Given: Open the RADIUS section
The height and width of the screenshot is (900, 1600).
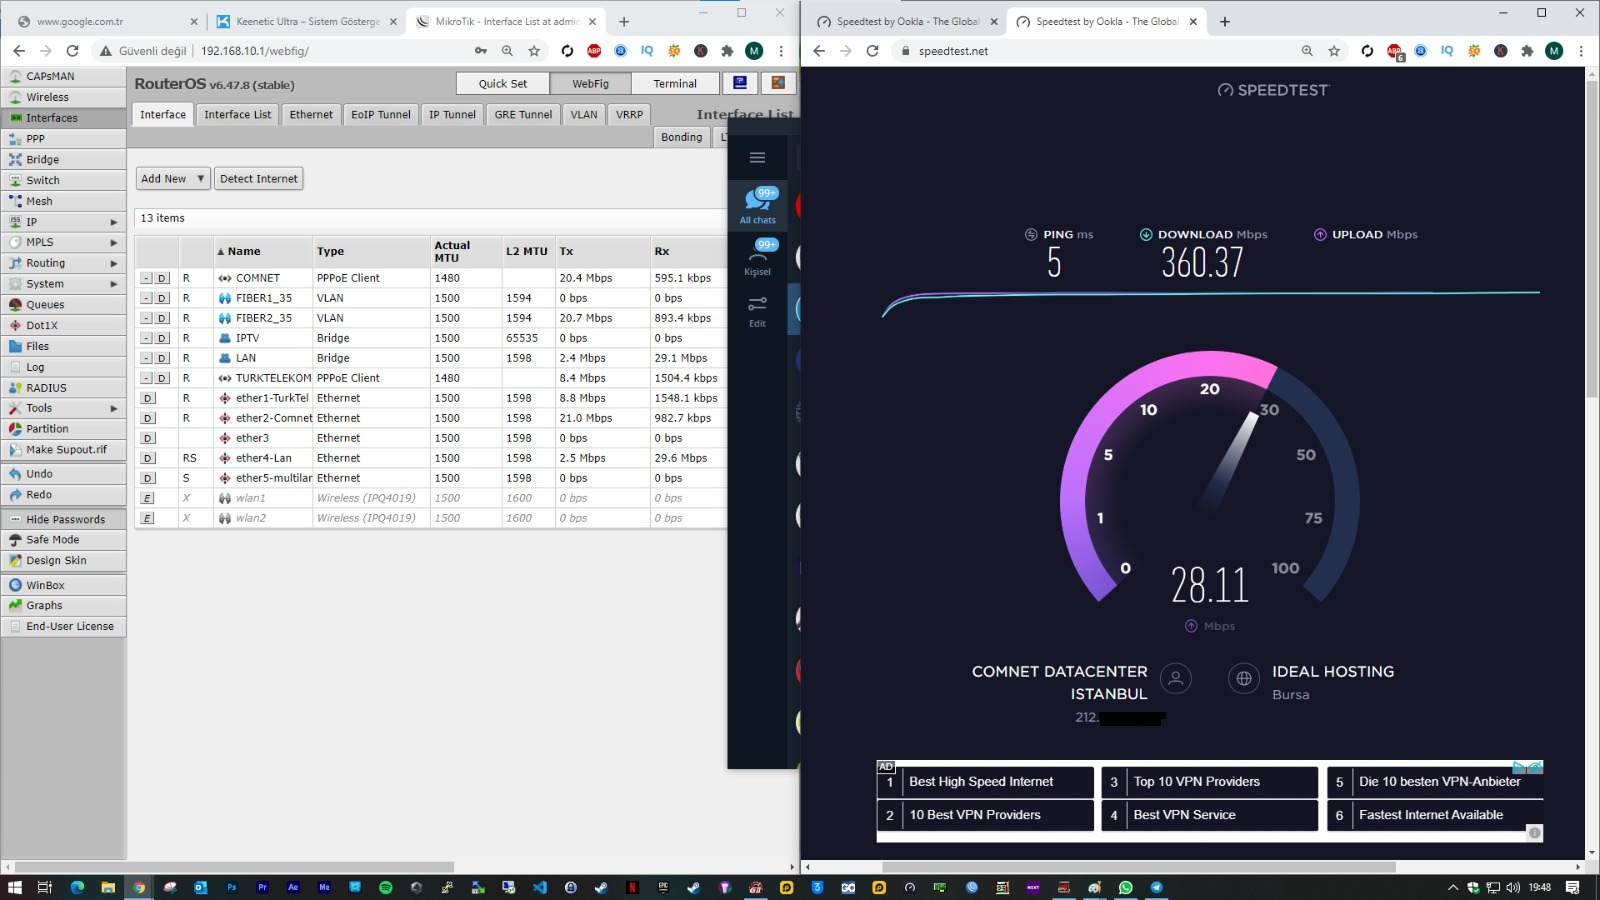Looking at the screenshot, I should point(63,388).
